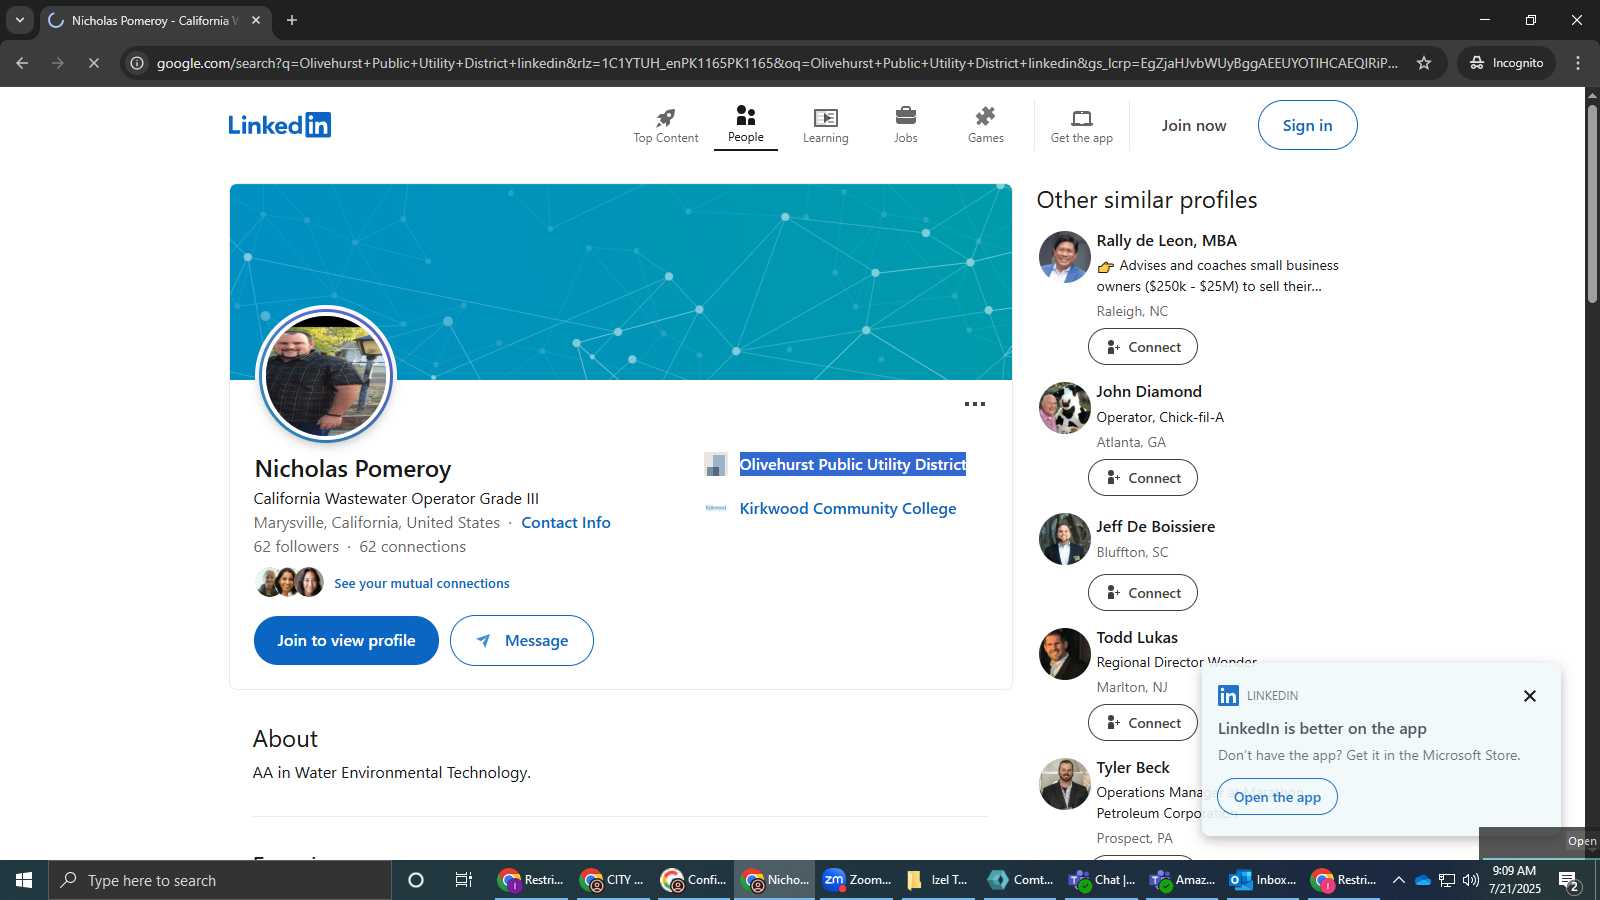Click Rally de Leon's profile picture
This screenshot has height=900, width=1600.
[1065, 257]
